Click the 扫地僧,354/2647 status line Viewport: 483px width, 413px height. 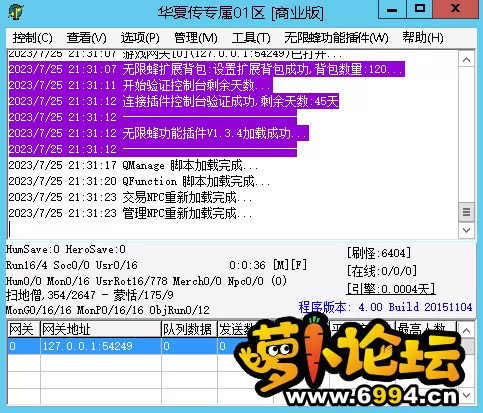(x=90, y=295)
